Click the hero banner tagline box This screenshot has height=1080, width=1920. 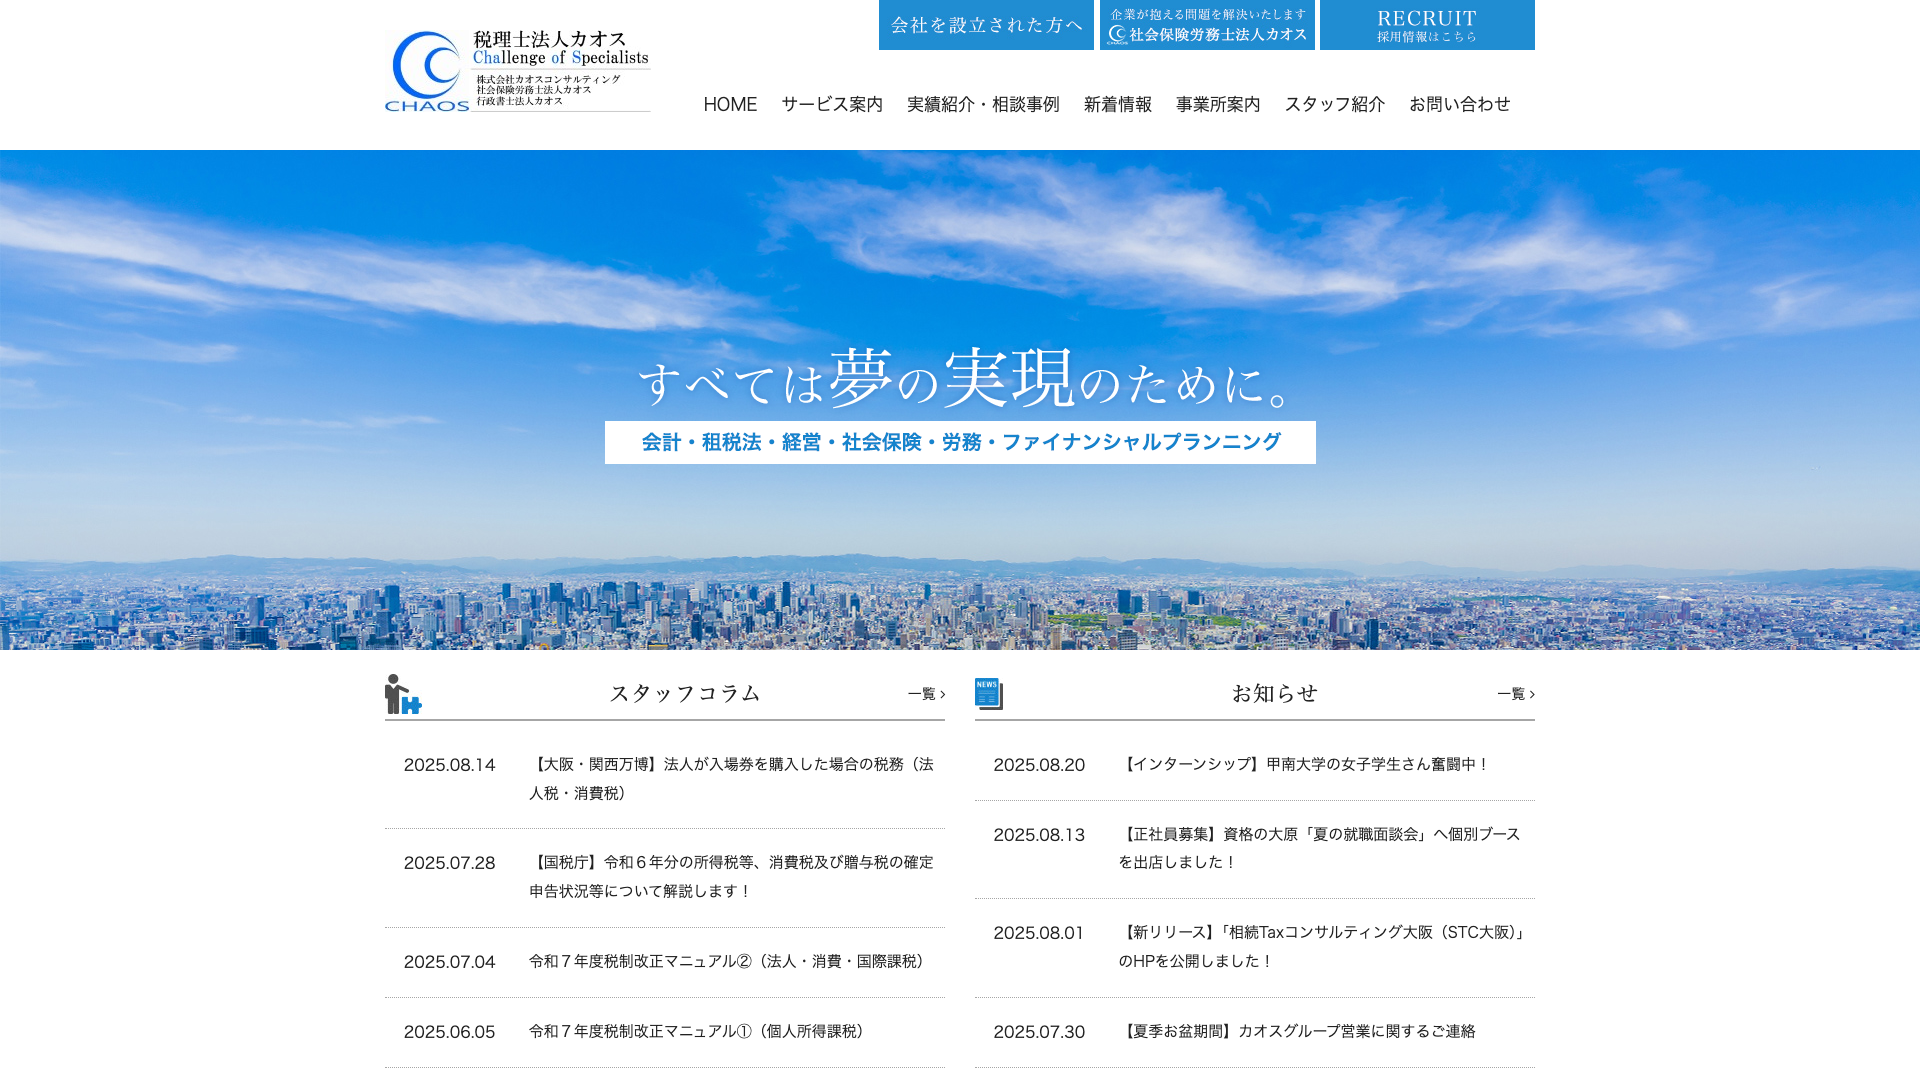click(x=960, y=442)
